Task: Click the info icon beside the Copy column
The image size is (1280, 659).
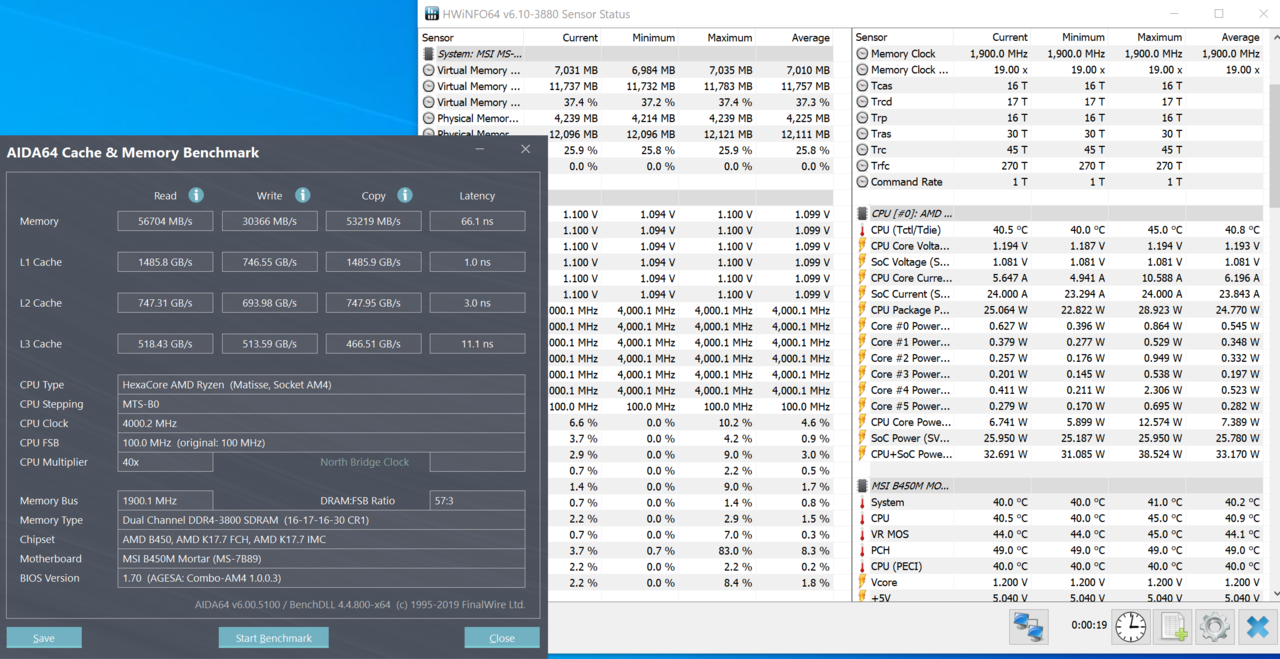Action: pyautogui.click(x=405, y=195)
